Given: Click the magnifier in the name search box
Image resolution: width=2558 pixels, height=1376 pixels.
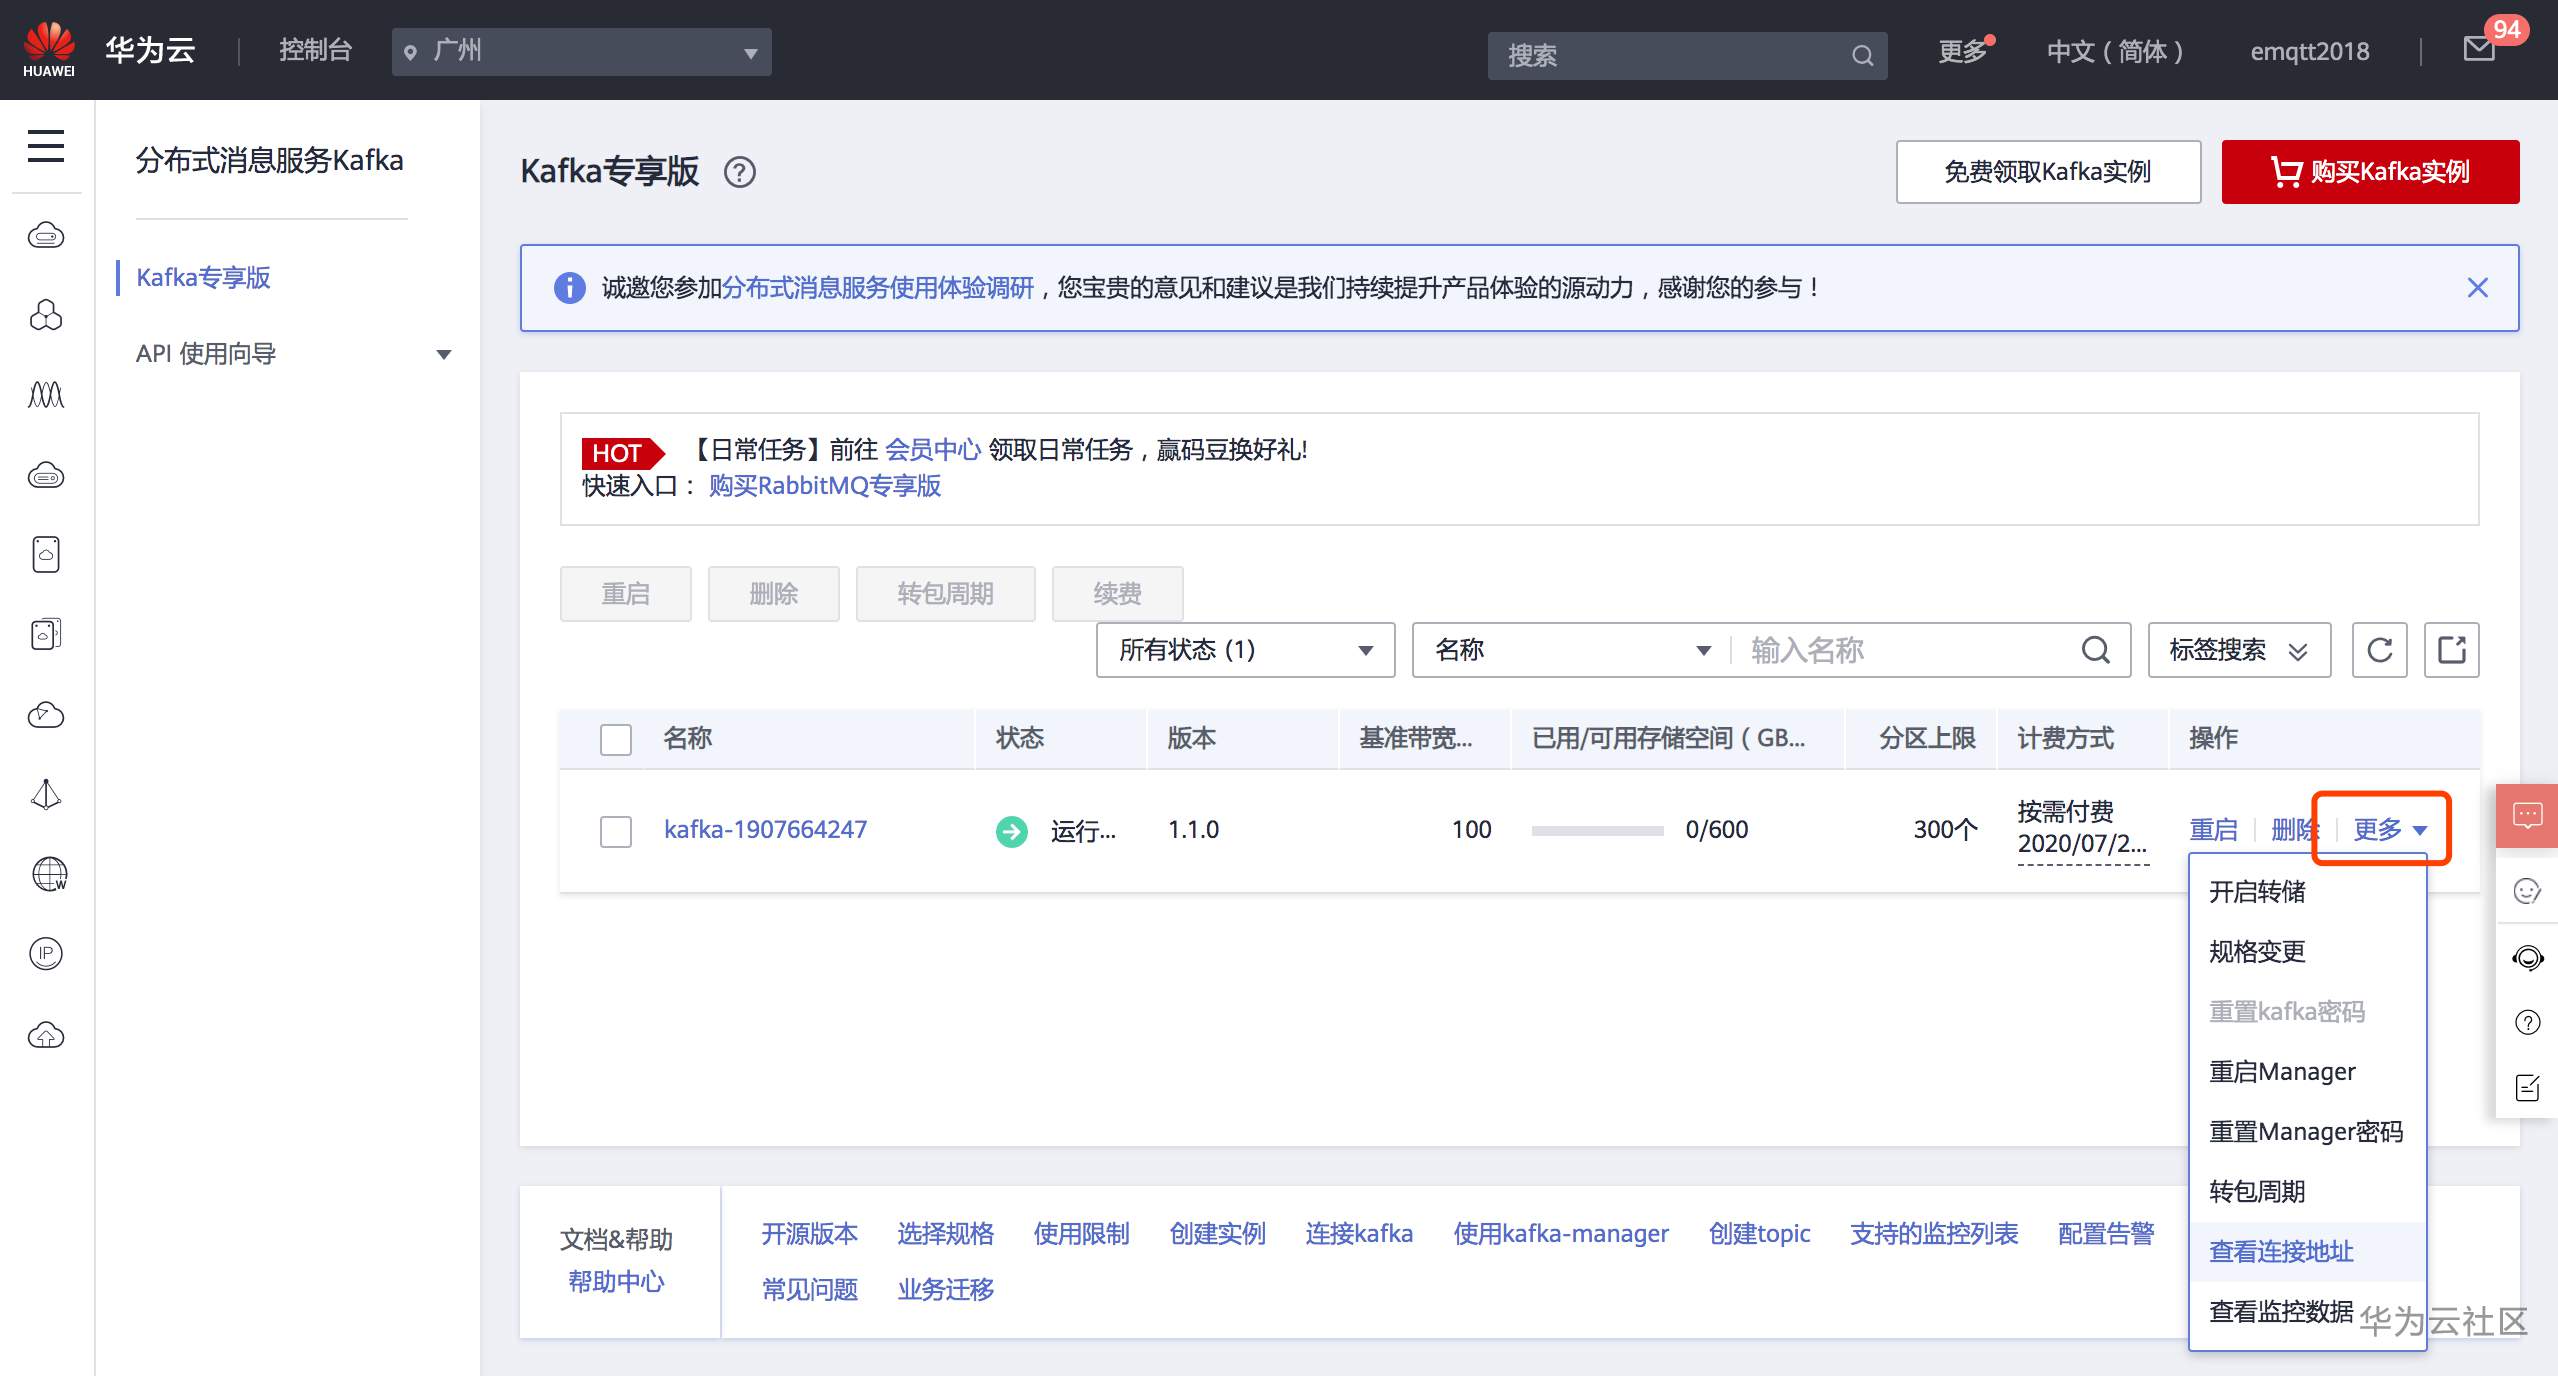Looking at the screenshot, I should (x=2095, y=650).
